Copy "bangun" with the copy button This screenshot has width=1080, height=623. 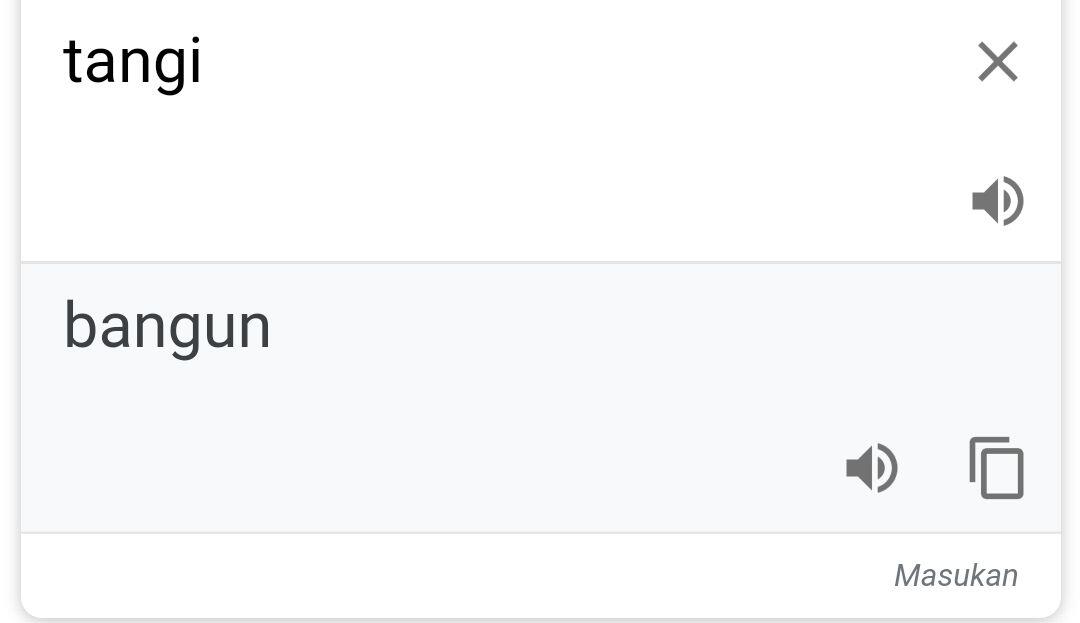996,468
